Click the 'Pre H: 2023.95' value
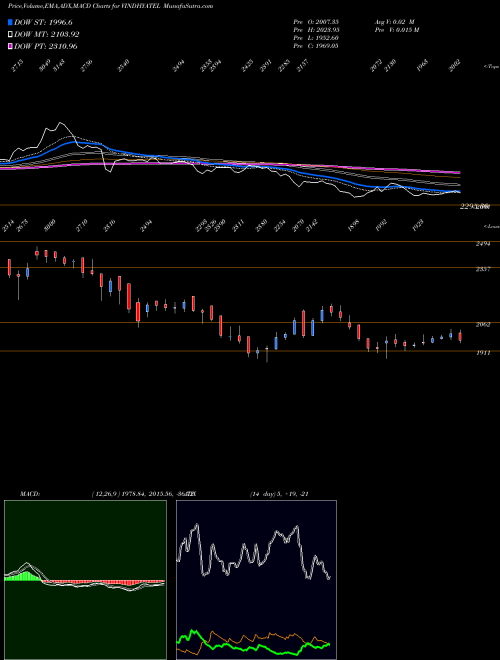 (316, 30)
